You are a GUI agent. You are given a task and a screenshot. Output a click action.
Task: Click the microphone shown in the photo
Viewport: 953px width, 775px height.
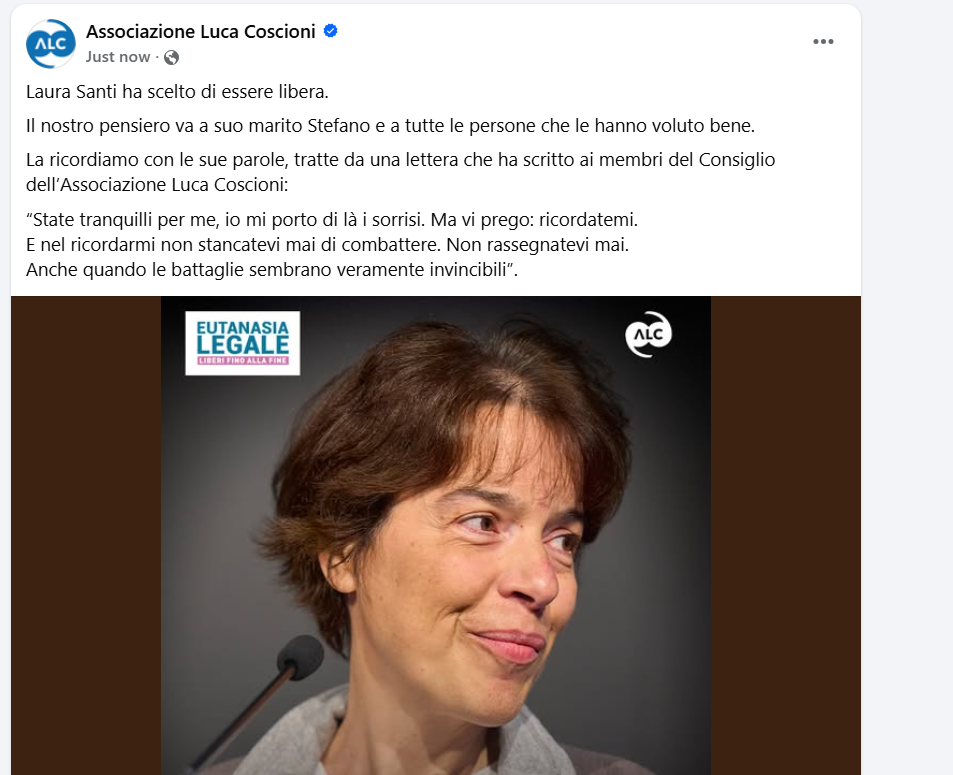pos(299,659)
